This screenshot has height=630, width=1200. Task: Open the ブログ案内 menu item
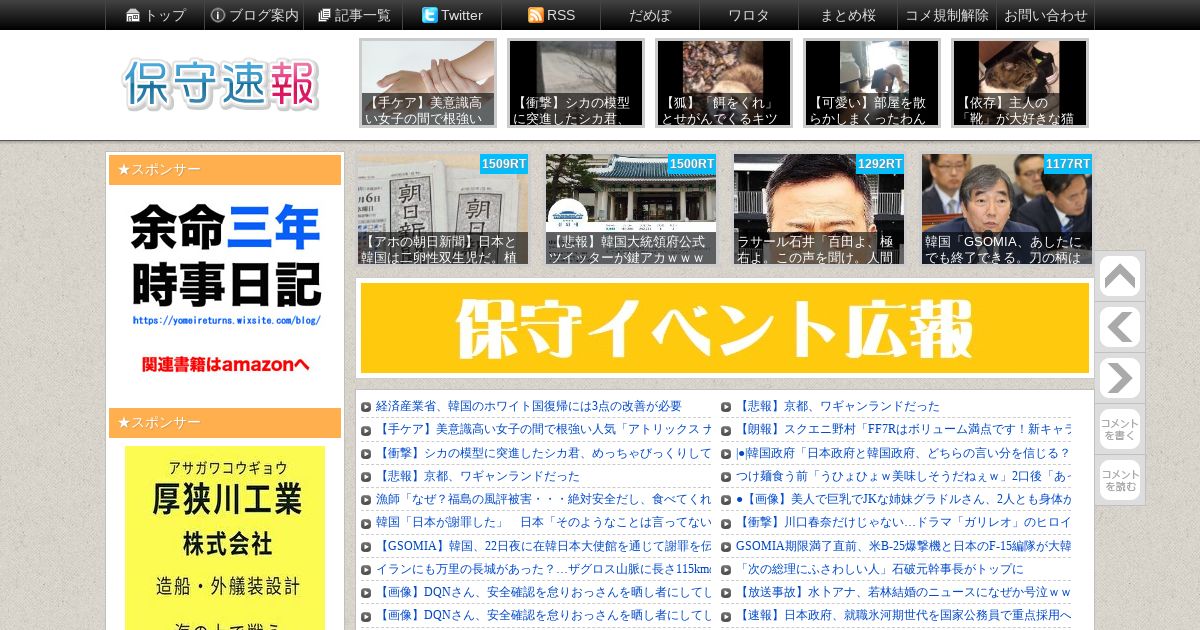254,15
